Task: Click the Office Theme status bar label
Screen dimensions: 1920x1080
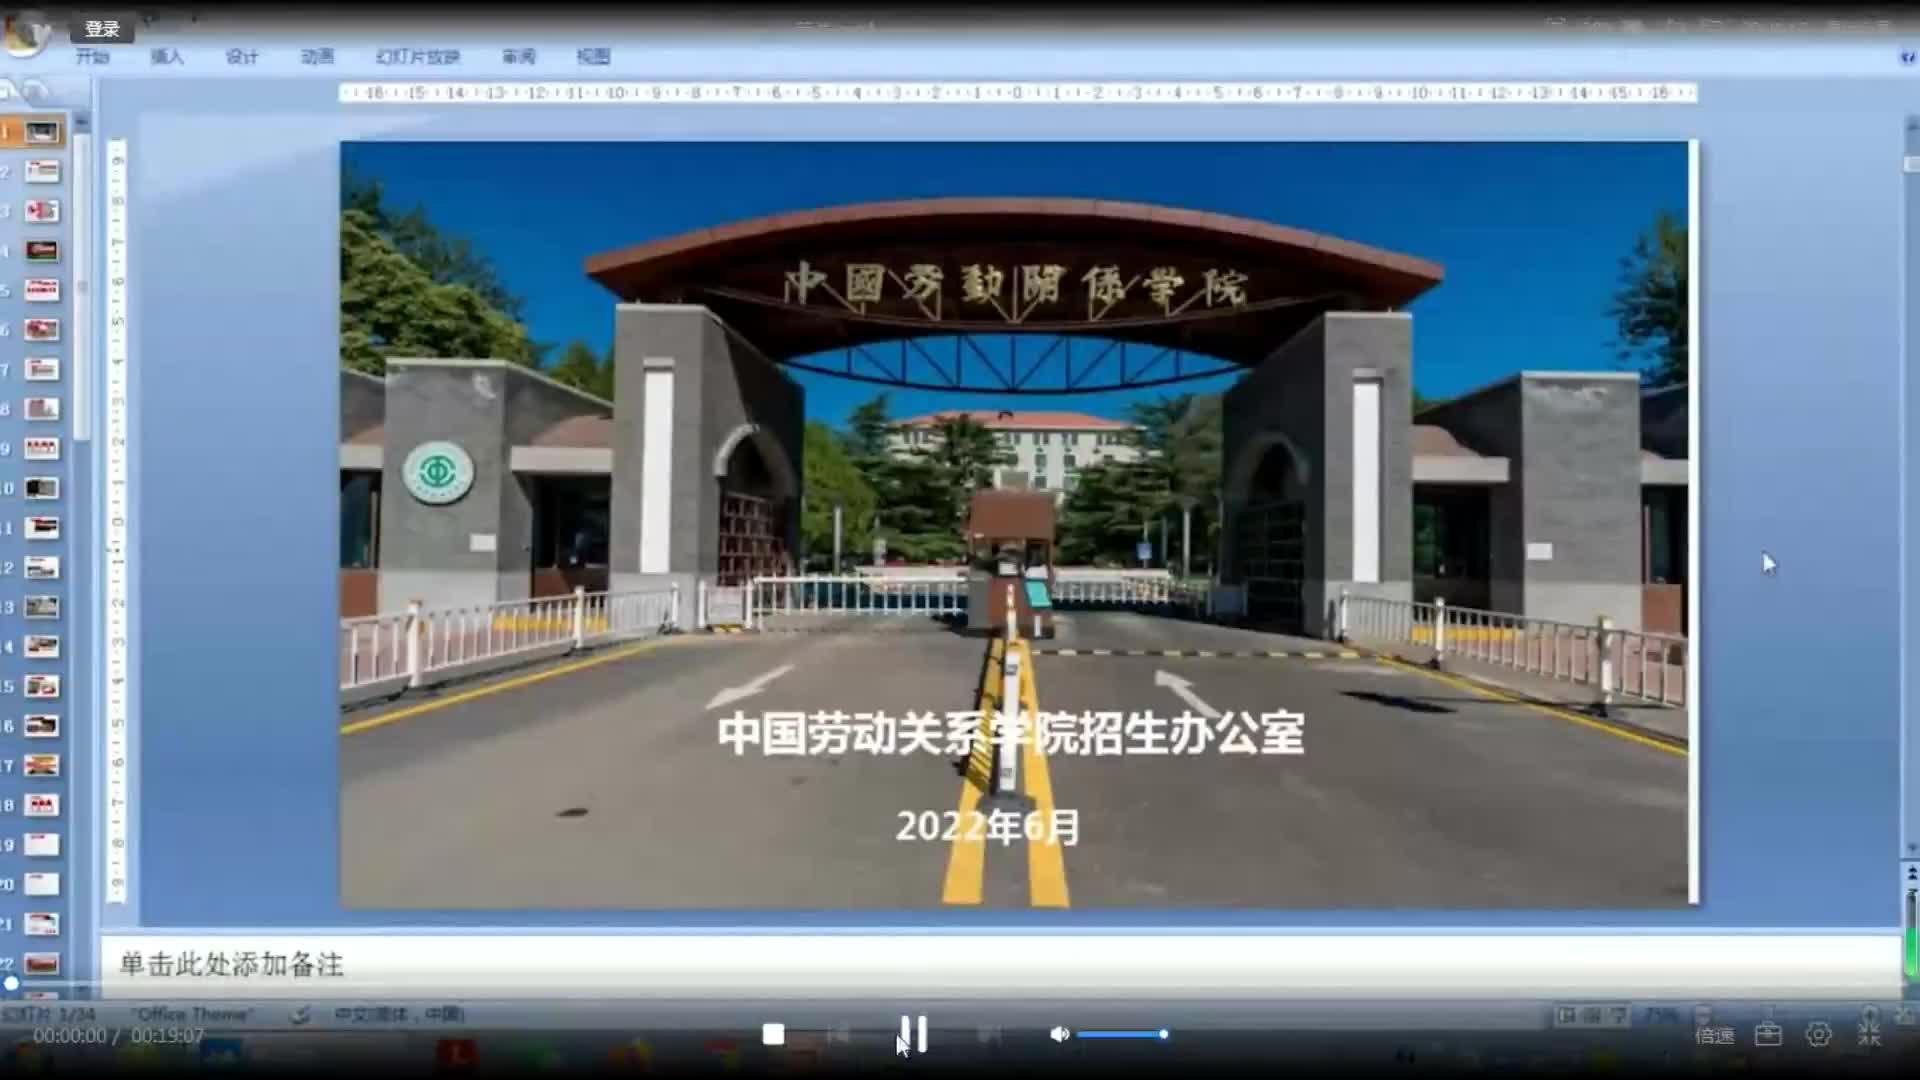Action: coord(192,1014)
